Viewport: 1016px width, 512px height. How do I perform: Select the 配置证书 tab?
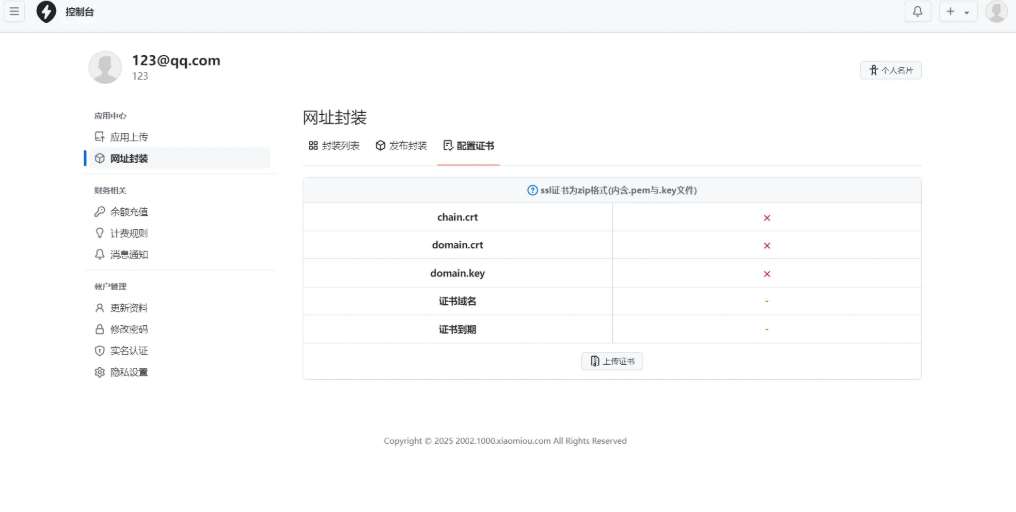(469, 146)
